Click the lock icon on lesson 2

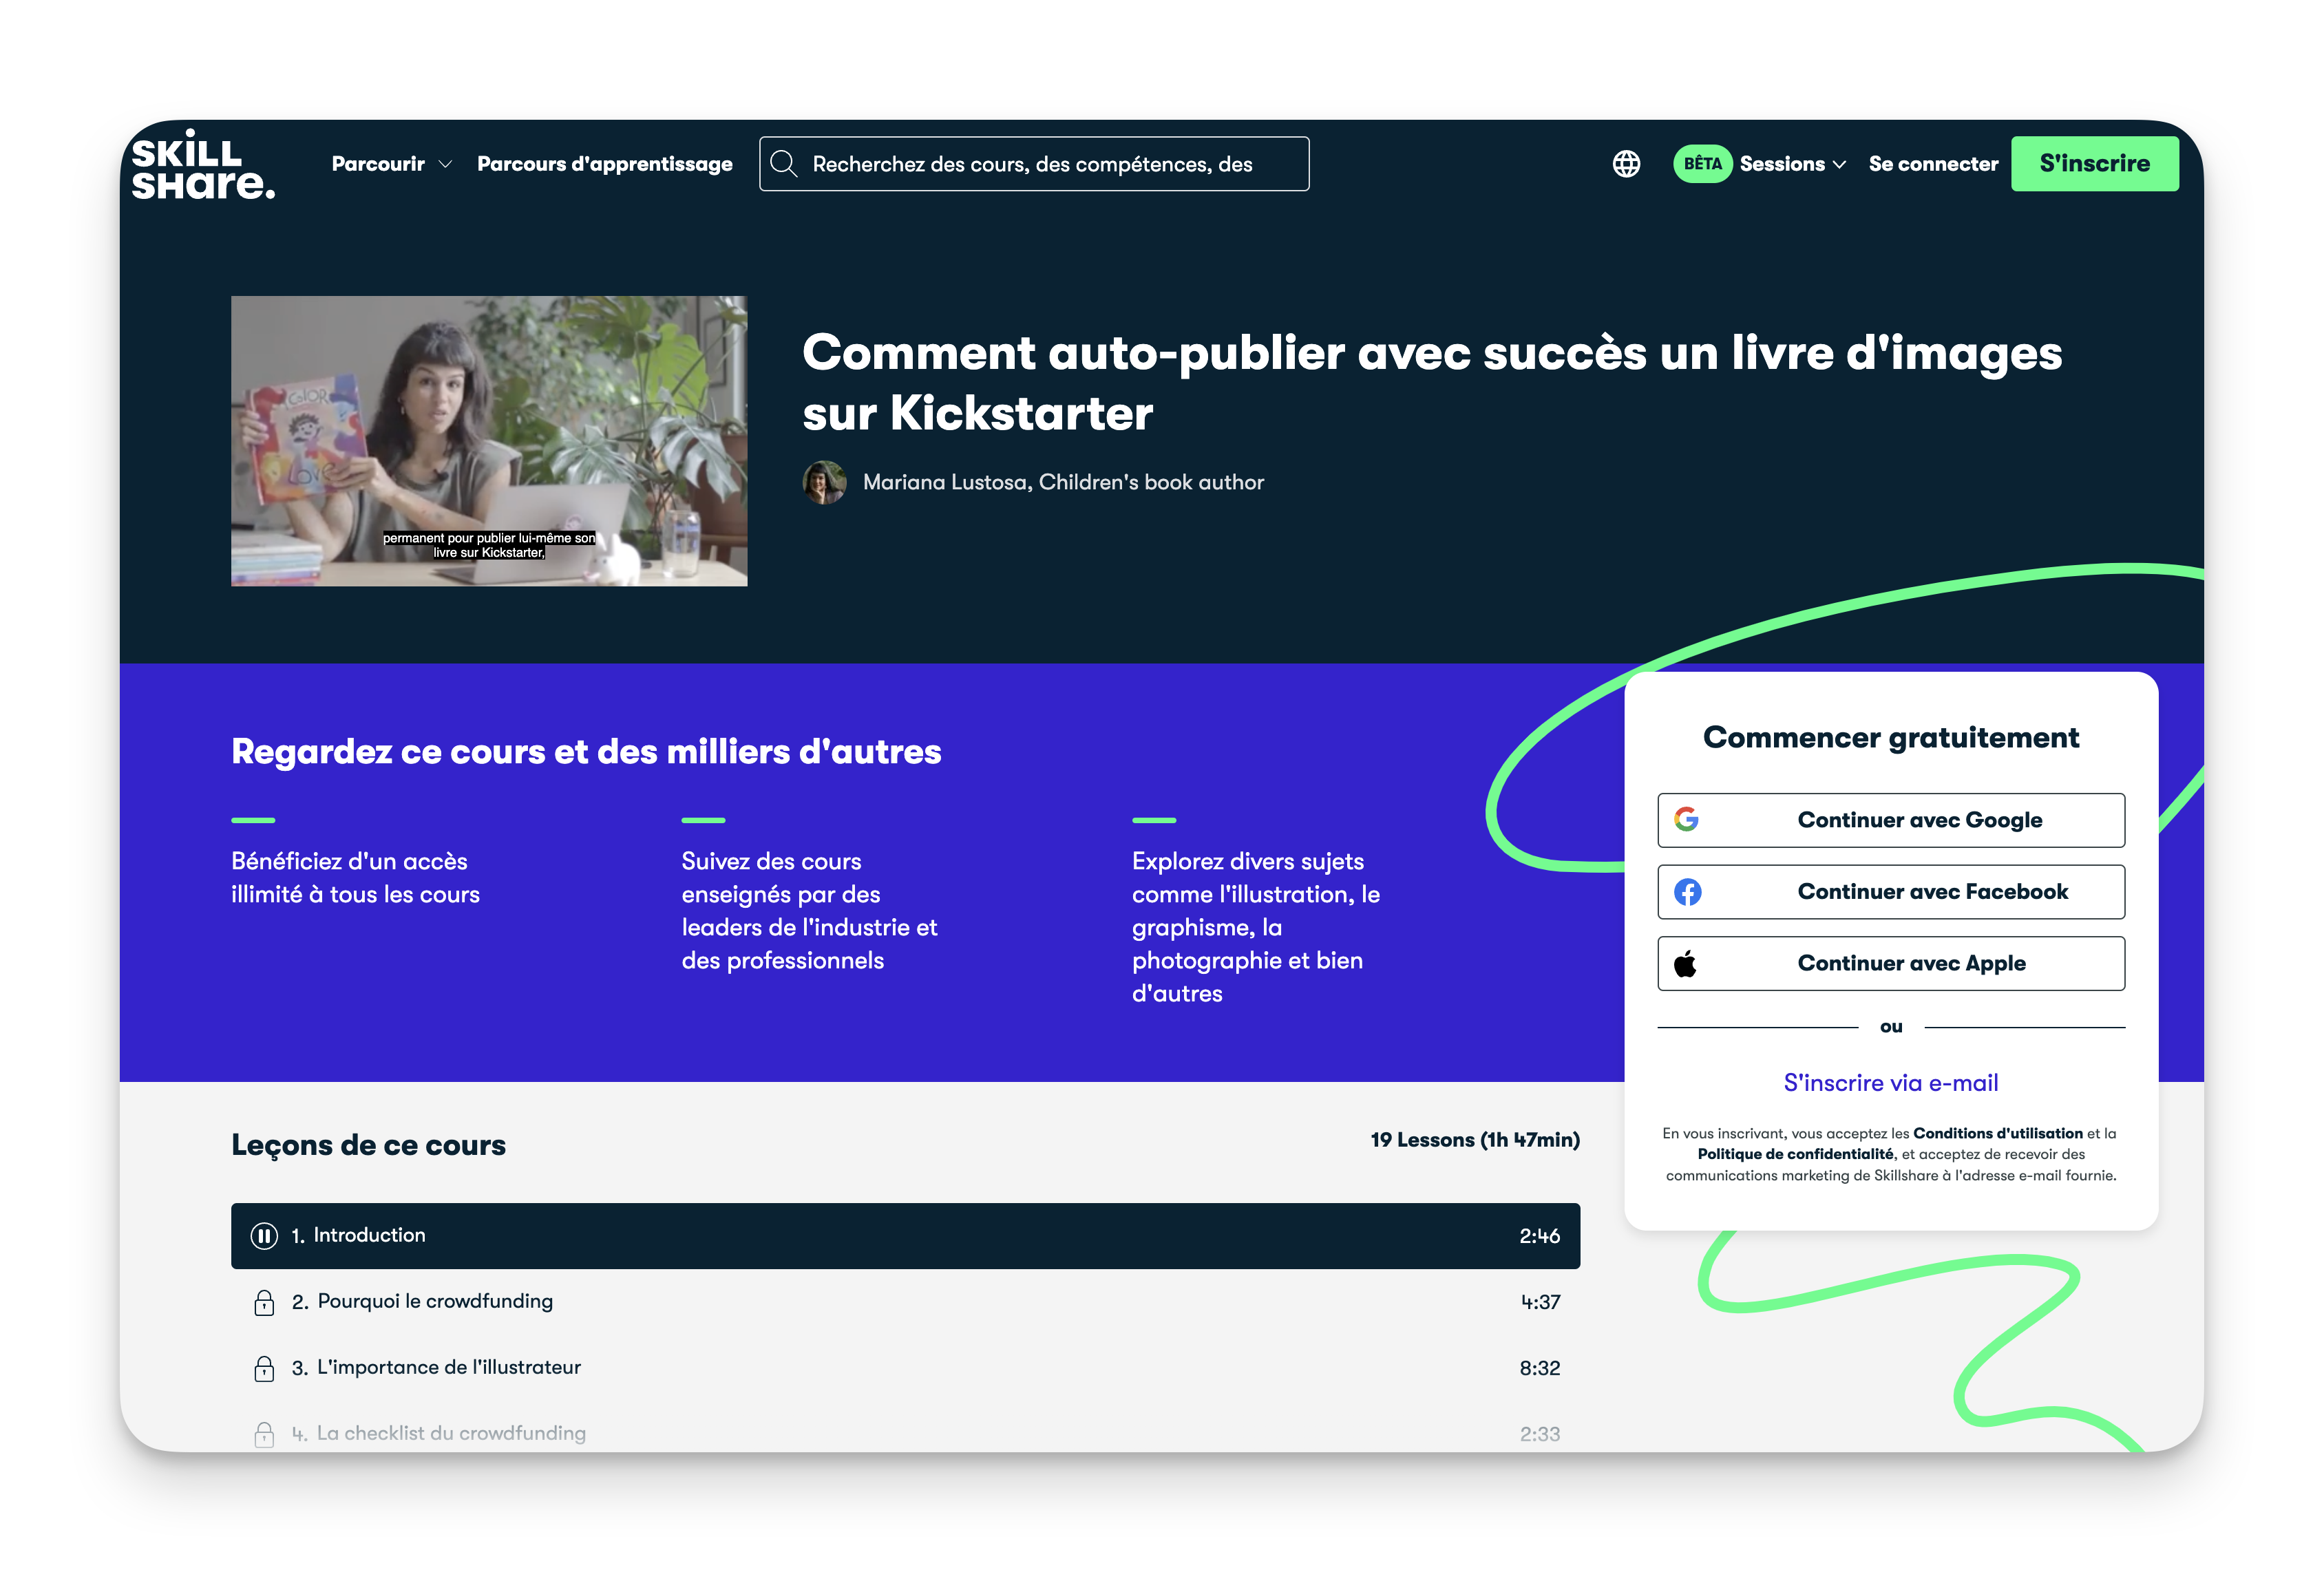264,1302
